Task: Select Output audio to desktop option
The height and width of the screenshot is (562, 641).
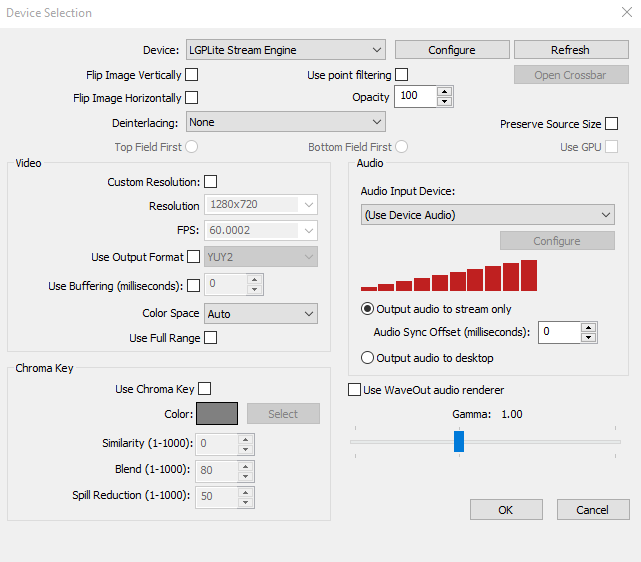Action: 428,358
